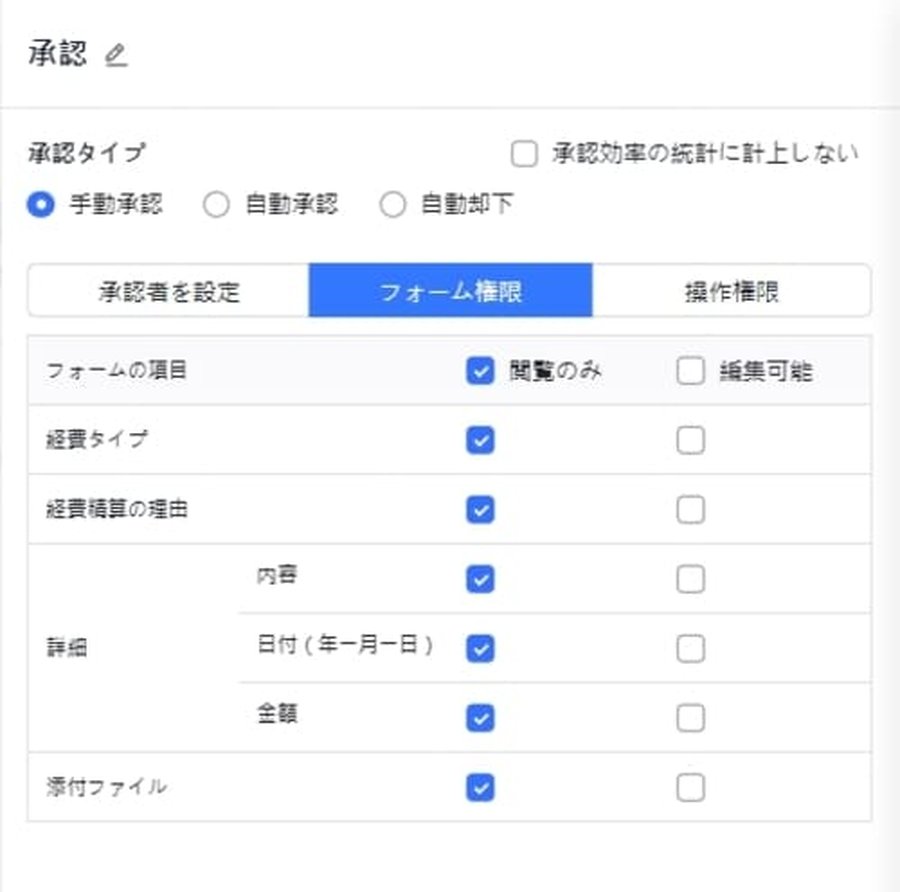Screen dimensions: 900x892
Task: Switch to the 操作権限 tab
Action: pos(733,290)
